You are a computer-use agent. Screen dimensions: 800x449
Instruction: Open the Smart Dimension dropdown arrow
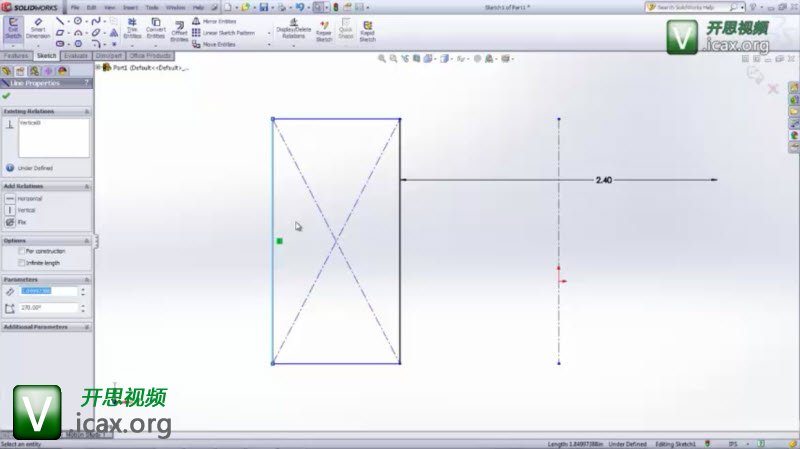pyautogui.click(x=38, y=45)
